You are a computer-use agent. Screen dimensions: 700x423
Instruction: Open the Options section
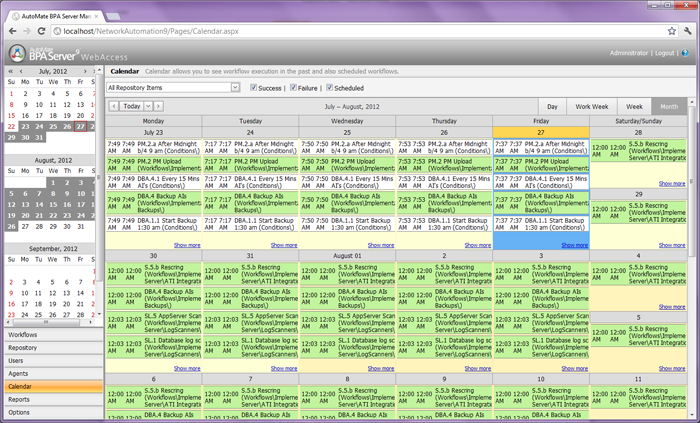coord(54,412)
